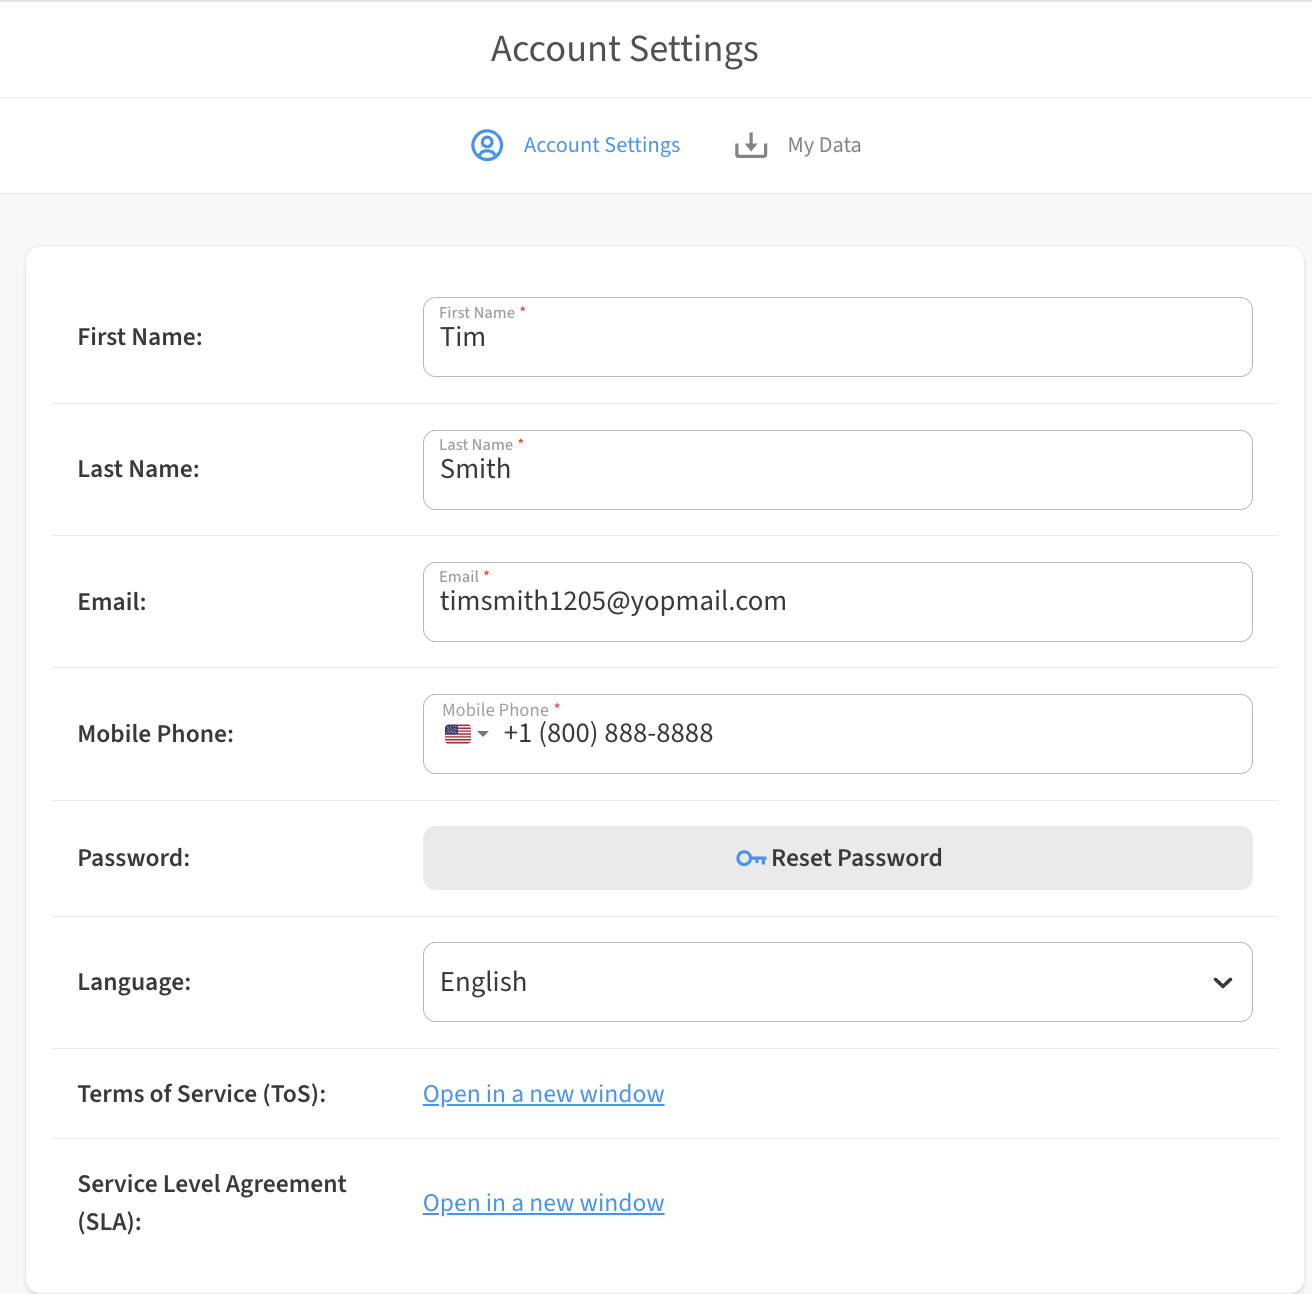Click the My Data download icon

750,145
